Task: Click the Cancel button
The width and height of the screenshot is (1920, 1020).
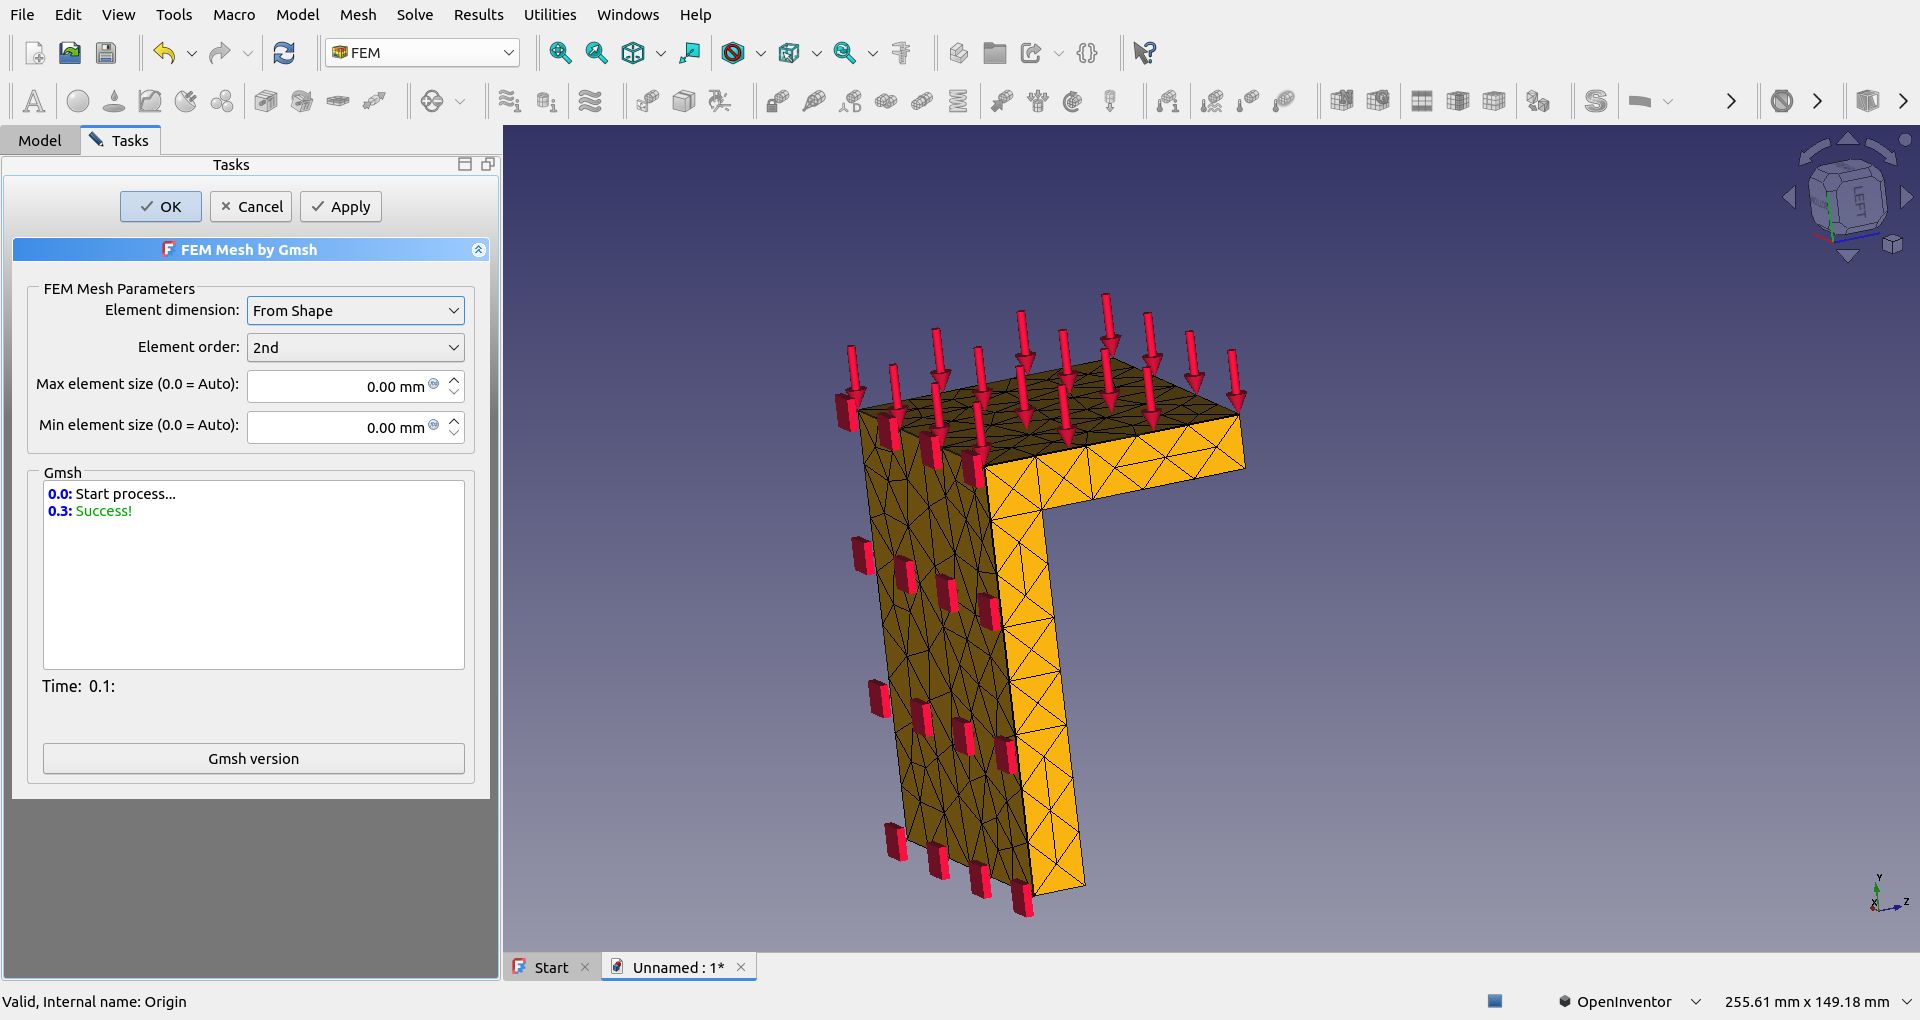Action: pyautogui.click(x=251, y=207)
